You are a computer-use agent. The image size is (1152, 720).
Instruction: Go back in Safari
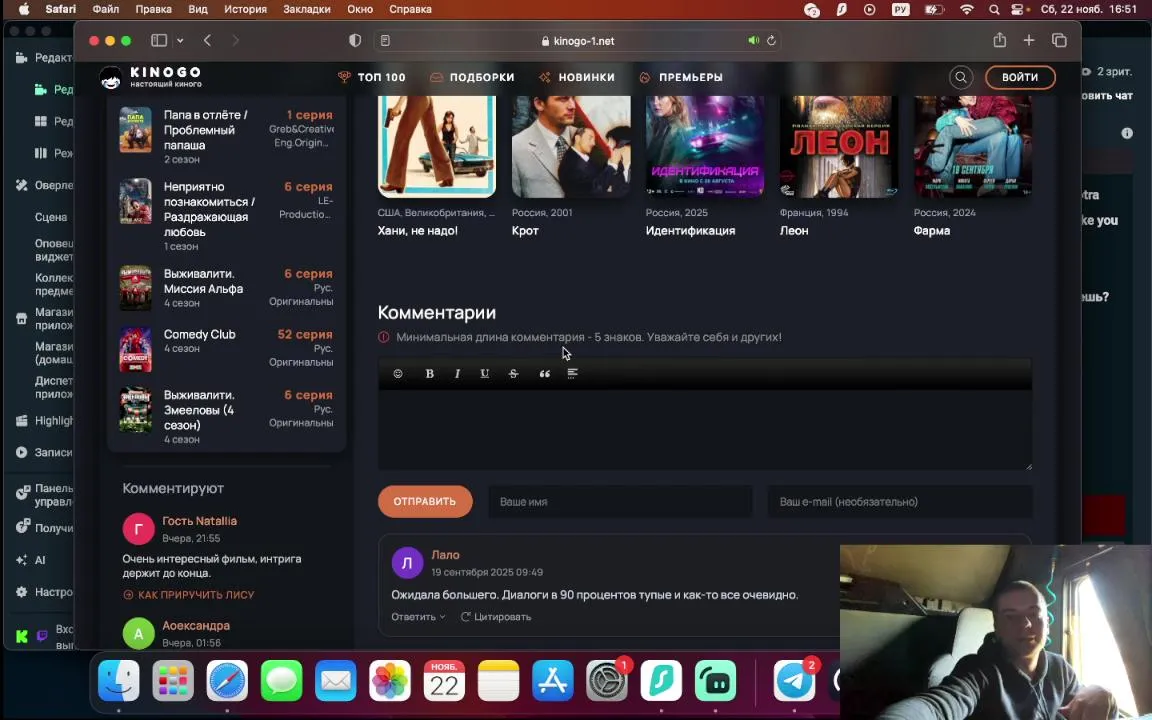click(x=207, y=40)
